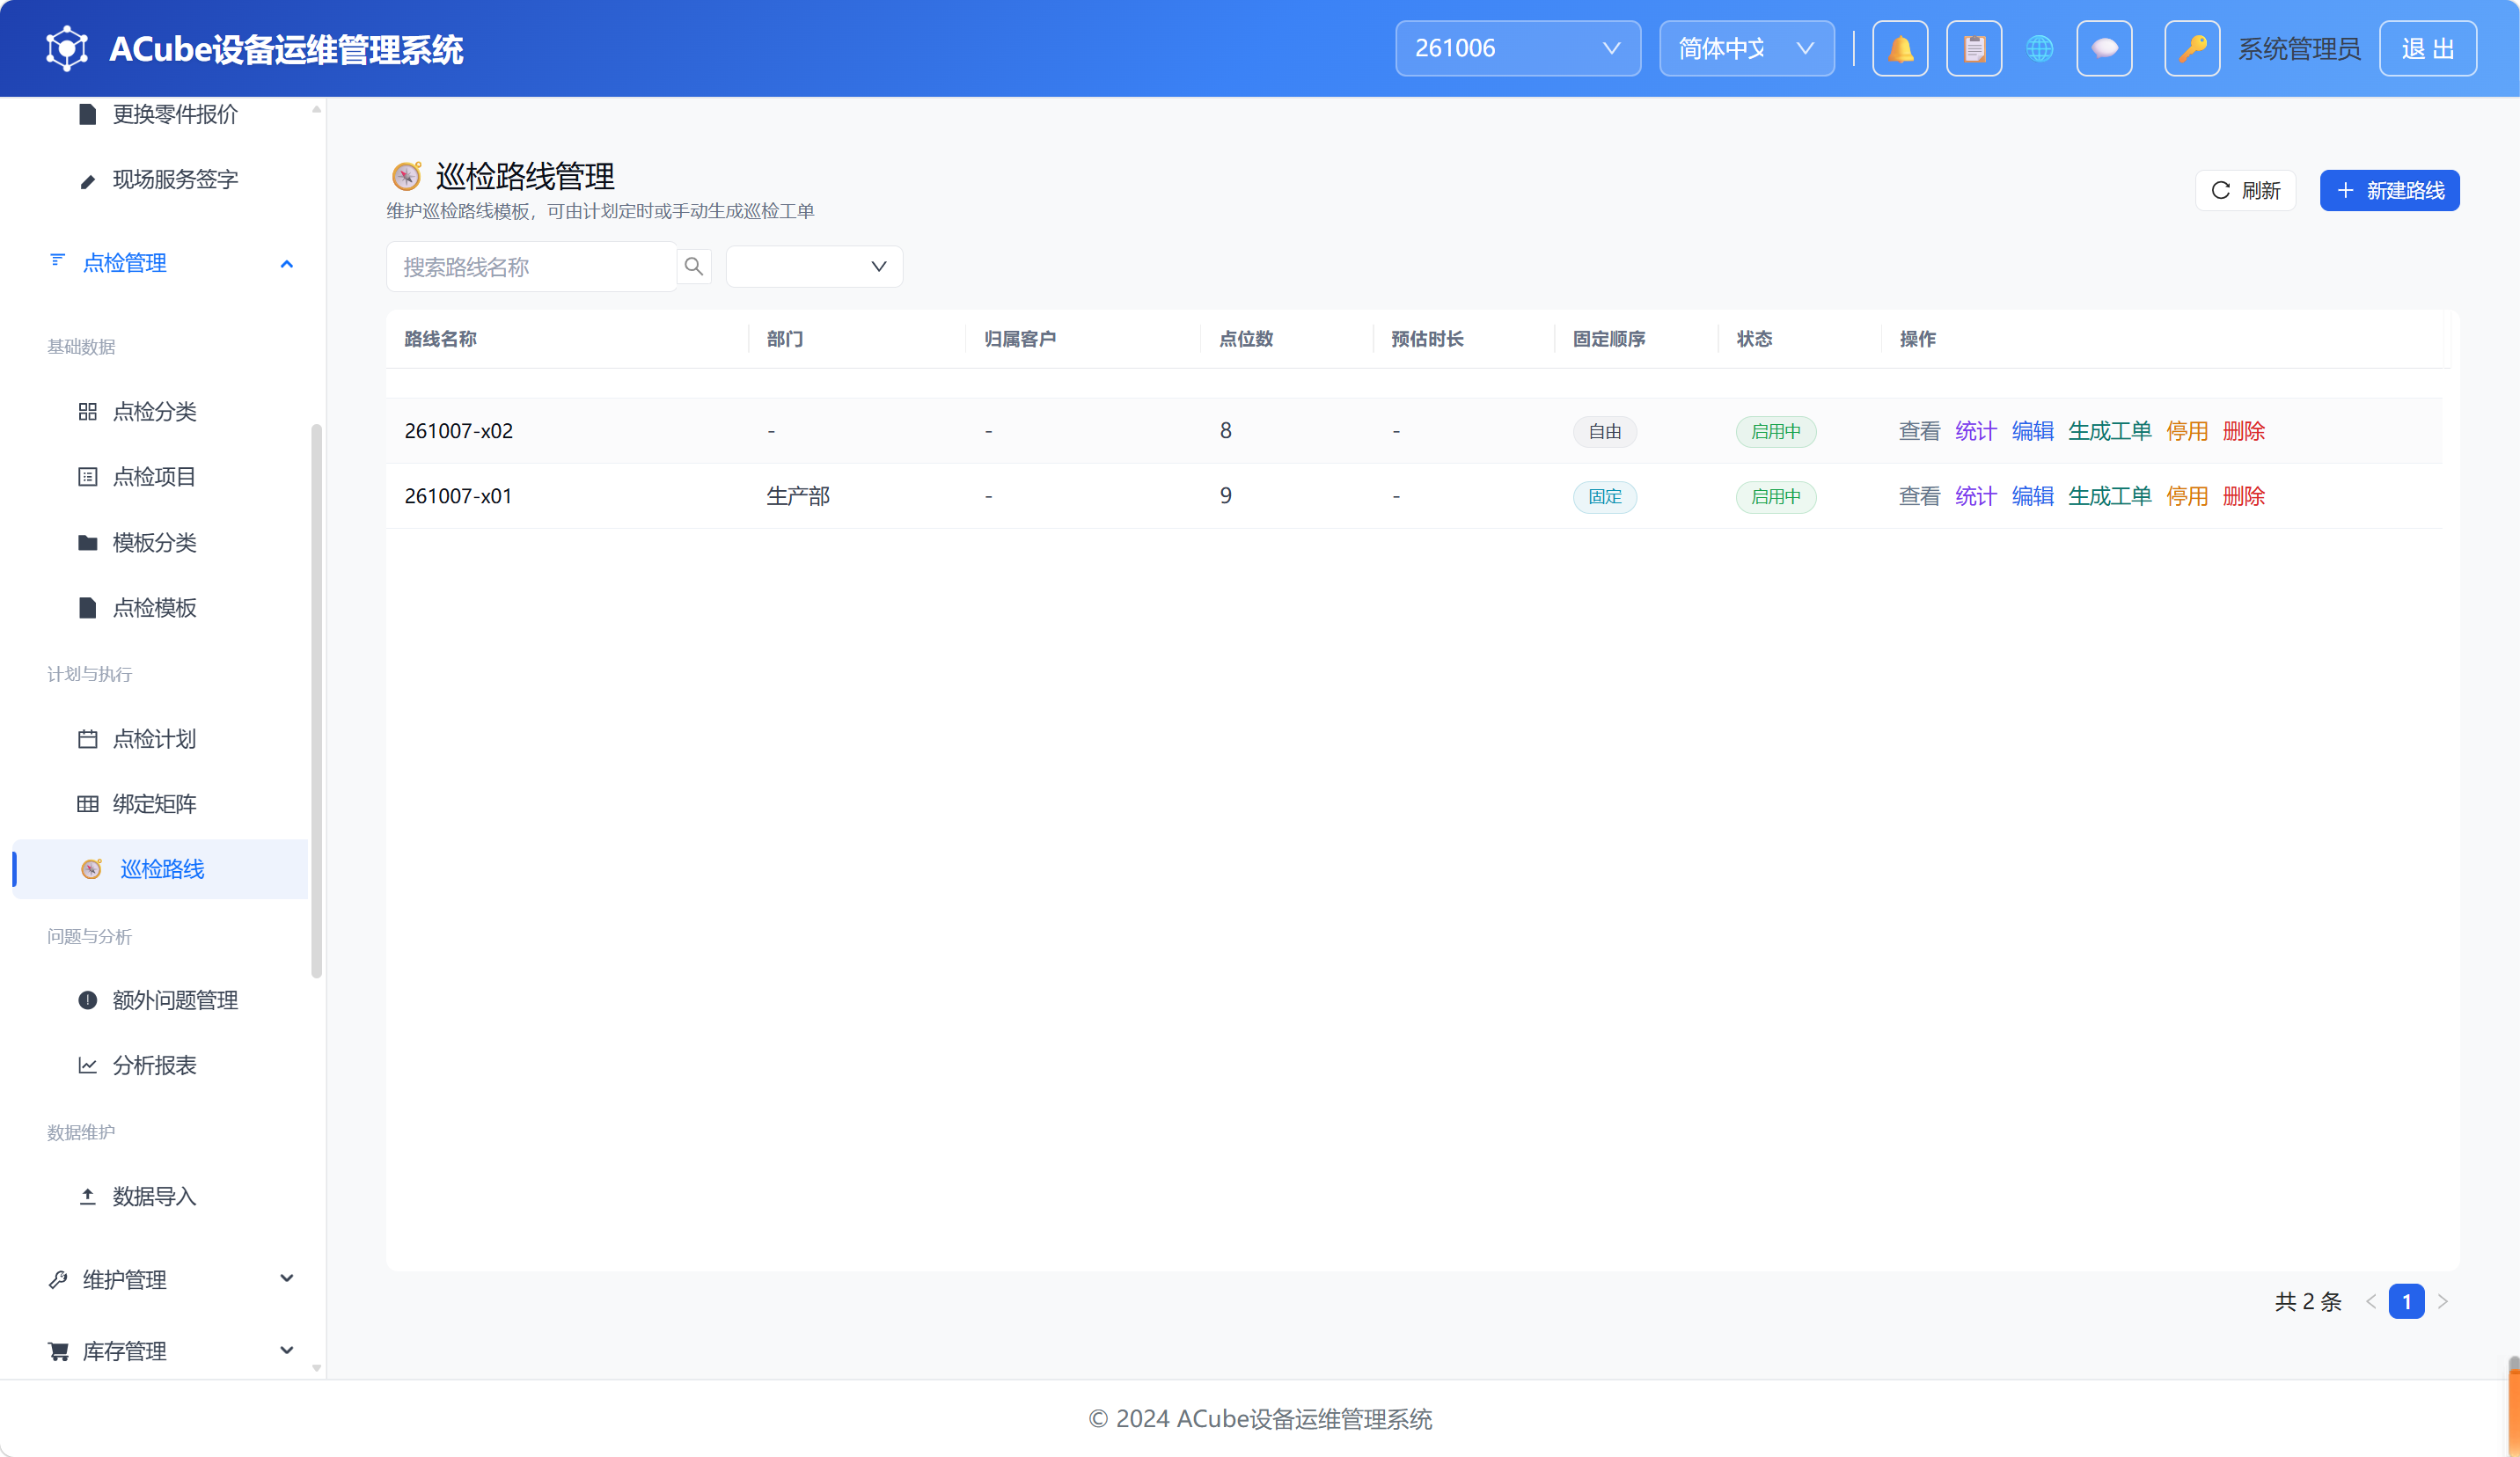The image size is (2520, 1457).
Task: Click page 1 in pagination
Action: [x=2406, y=1301]
